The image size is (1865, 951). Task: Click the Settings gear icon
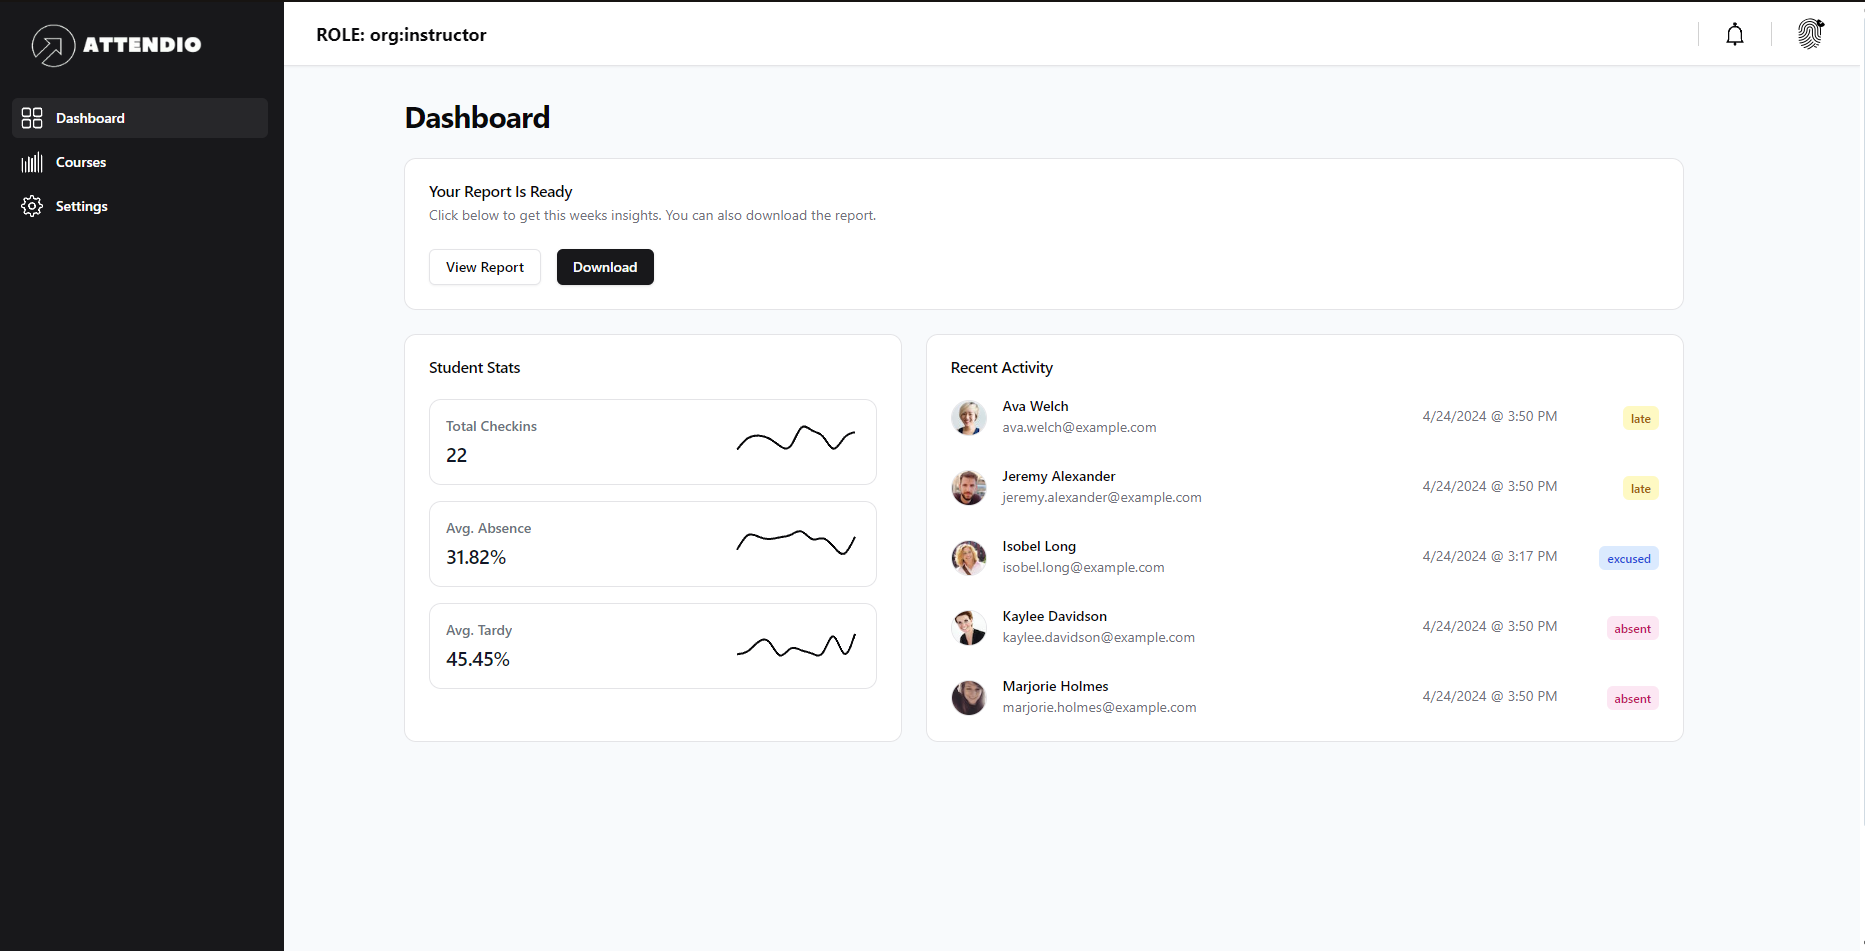(x=32, y=206)
